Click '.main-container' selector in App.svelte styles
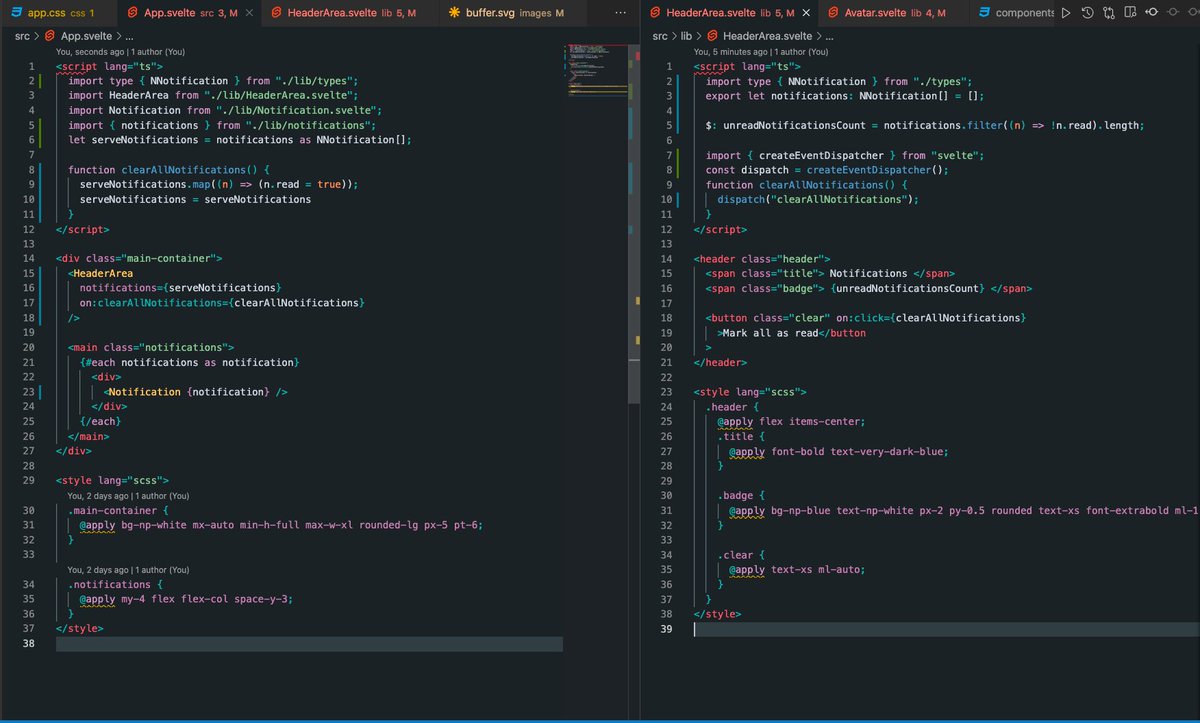 click(112, 510)
